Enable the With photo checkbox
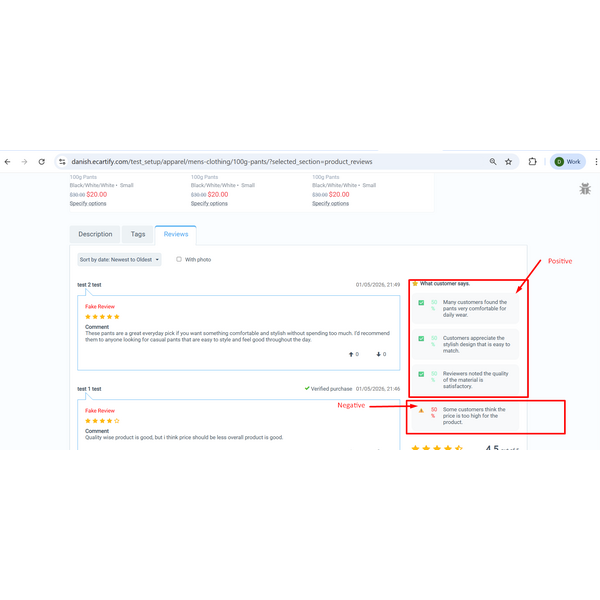Screen dimensions: 600x600 tap(179, 259)
